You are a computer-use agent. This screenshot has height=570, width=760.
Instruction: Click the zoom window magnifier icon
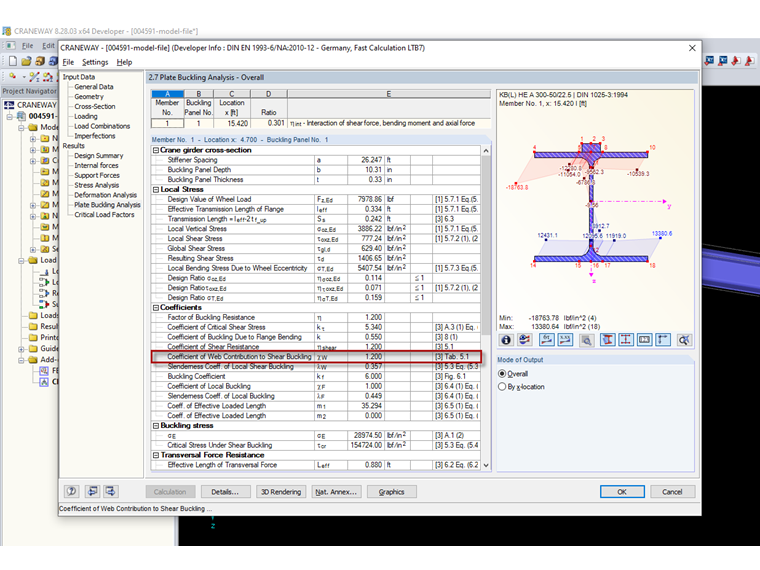(586, 340)
